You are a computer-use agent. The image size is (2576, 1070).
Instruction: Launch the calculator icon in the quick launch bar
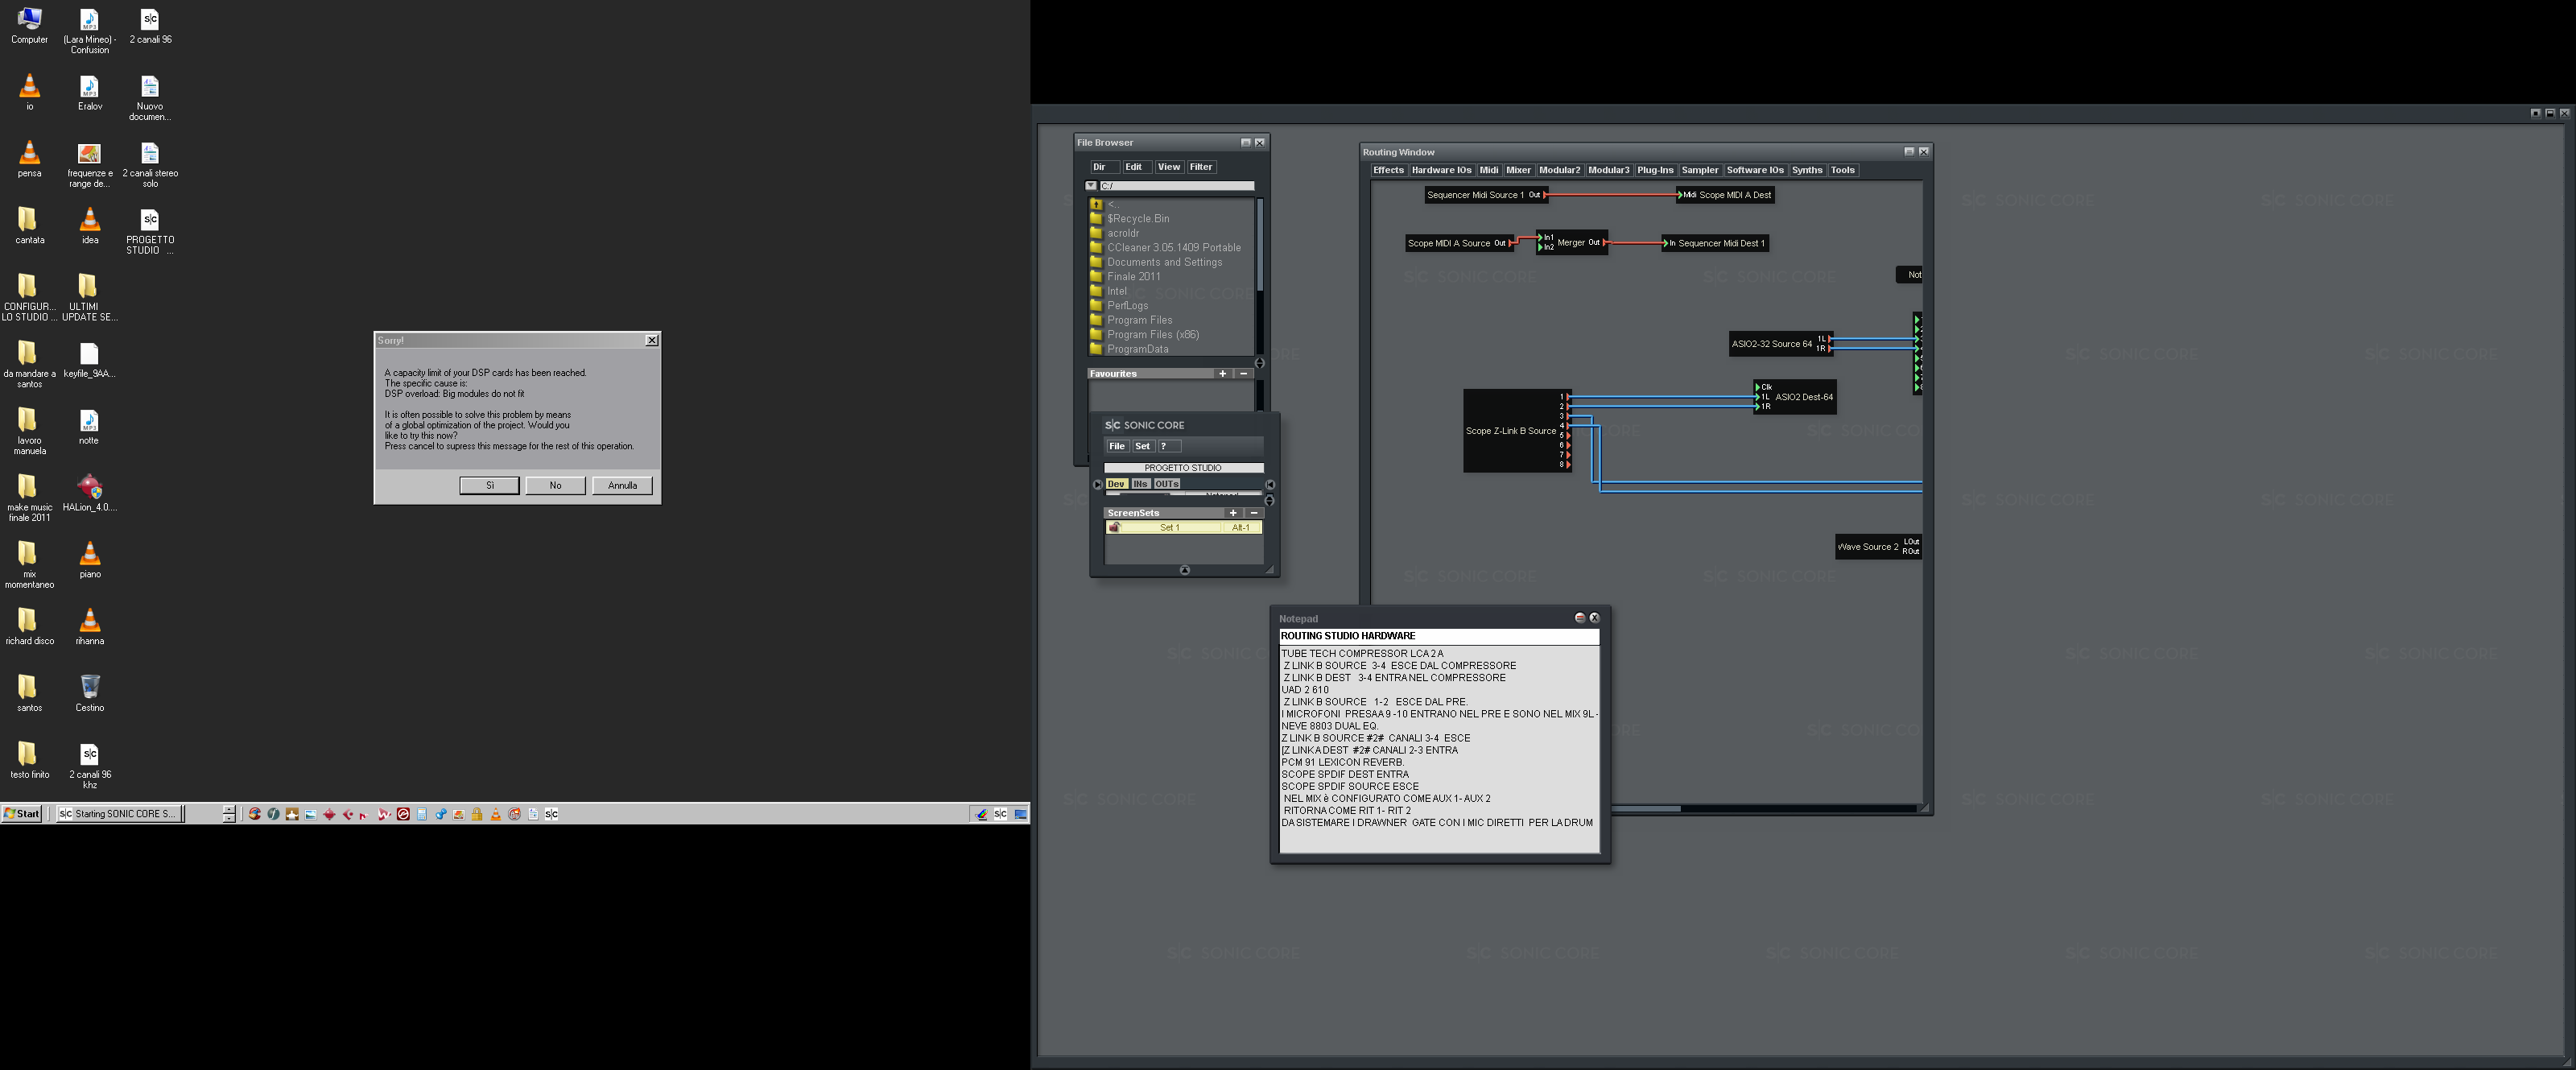click(422, 815)
